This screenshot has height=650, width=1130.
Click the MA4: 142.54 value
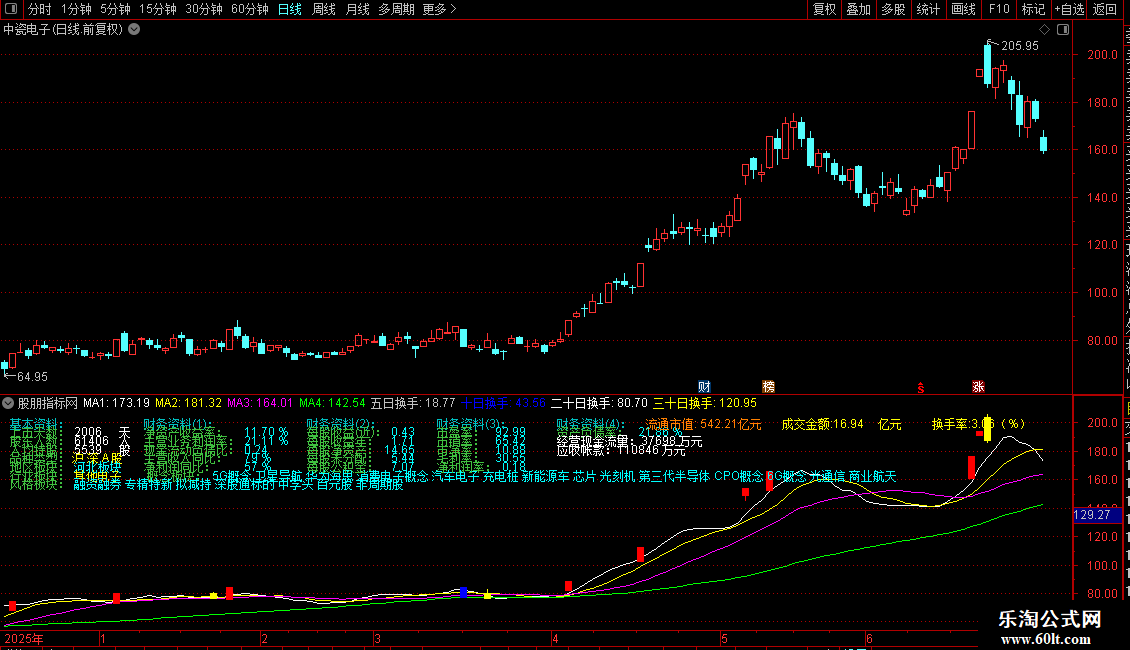tap(332, 404)
